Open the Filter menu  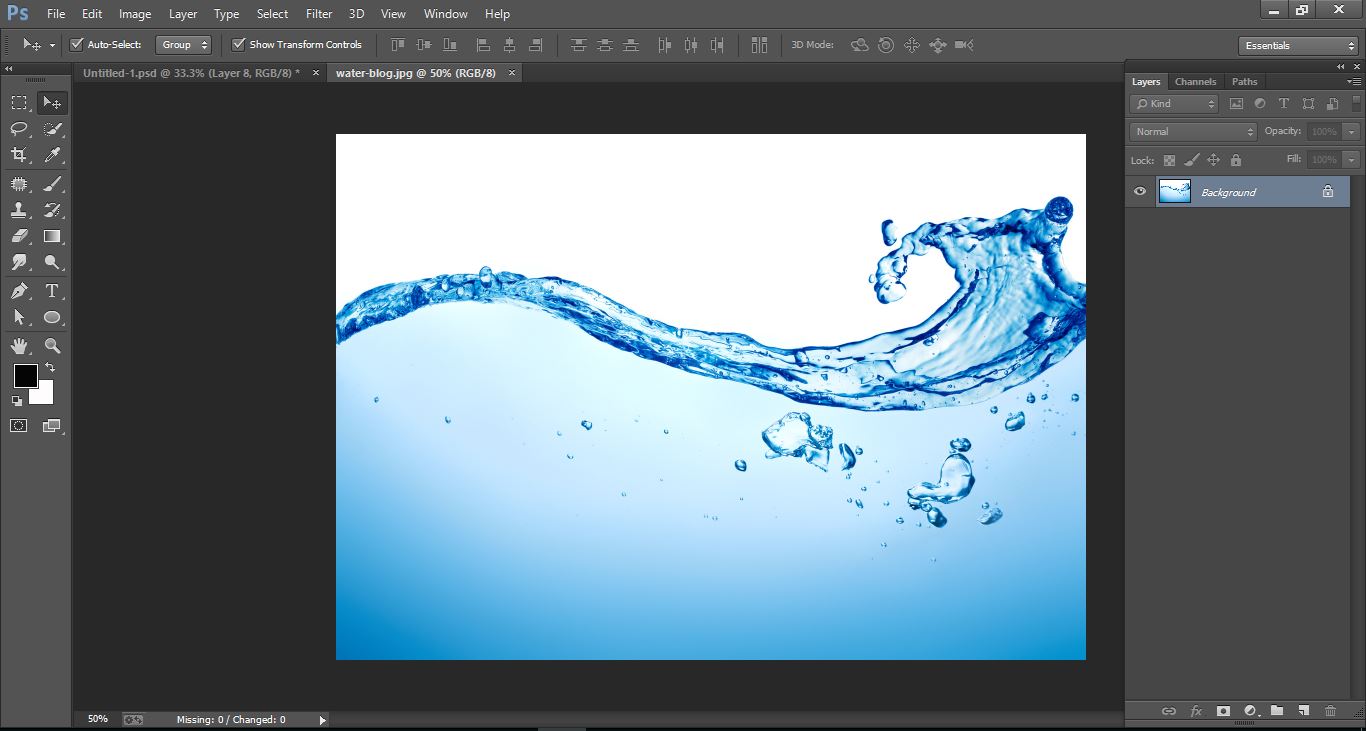(318, 13)
